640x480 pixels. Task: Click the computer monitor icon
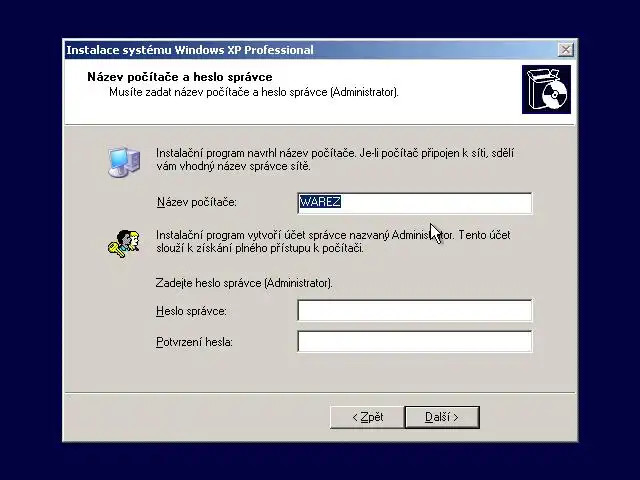pos(124,162)
